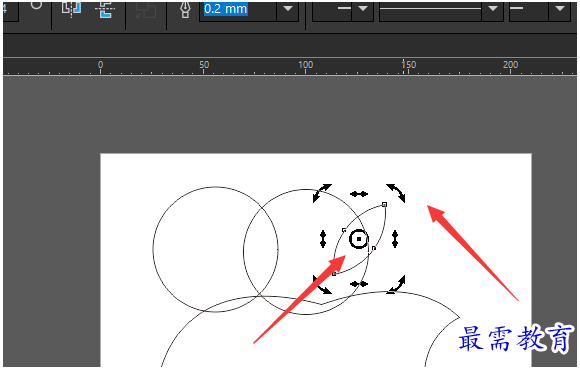The width and height of the screenshot is (580, 370).
Task: Click the Mirror vertically icon
Action: pos(106,9)
